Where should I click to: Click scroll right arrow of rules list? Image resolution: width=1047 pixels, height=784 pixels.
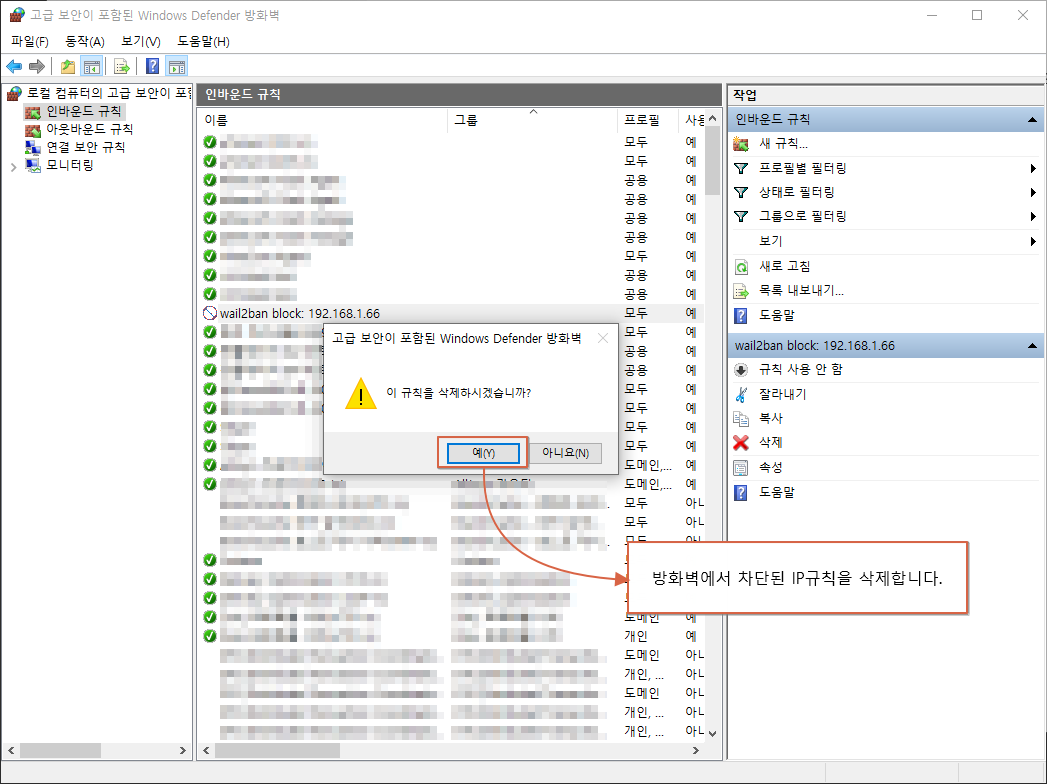[x=696, y=751]
